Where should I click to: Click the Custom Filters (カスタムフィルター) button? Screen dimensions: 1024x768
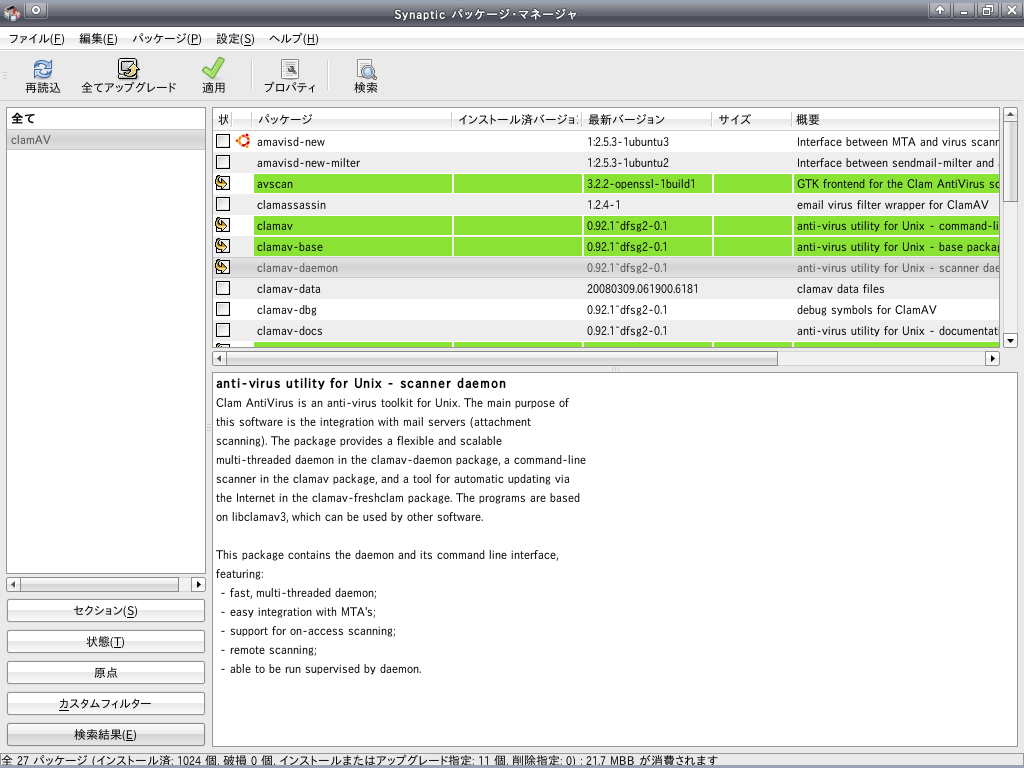tap(106, 704)
